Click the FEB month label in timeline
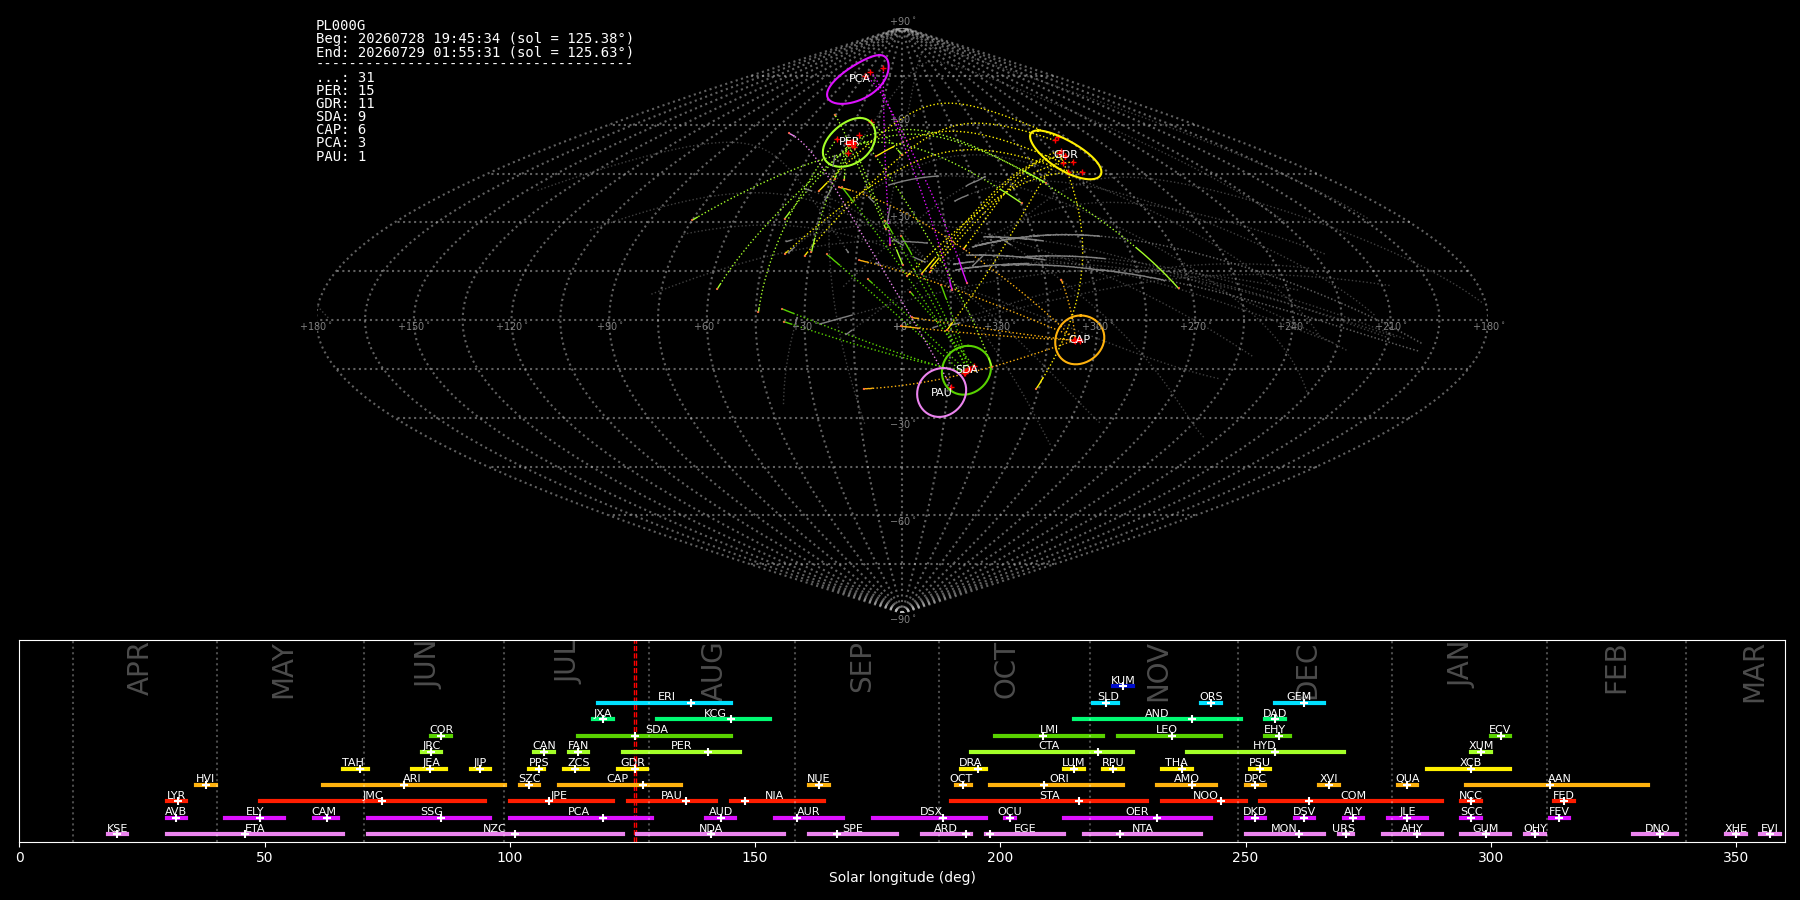 click(1616, 669)
